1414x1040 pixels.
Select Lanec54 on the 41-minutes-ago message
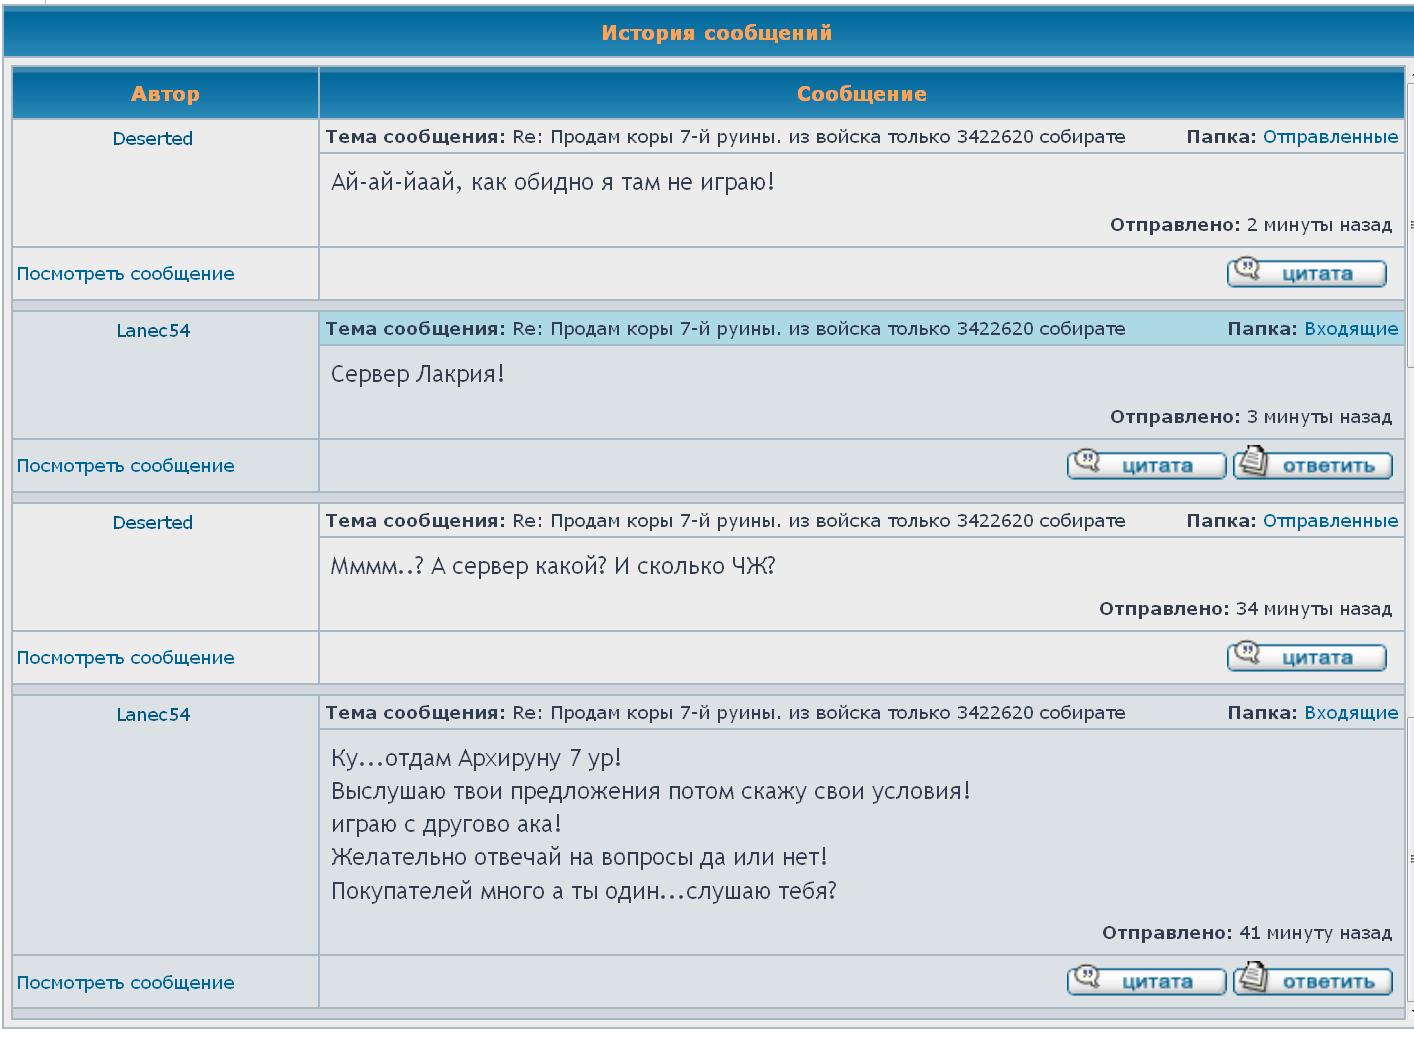153,715
